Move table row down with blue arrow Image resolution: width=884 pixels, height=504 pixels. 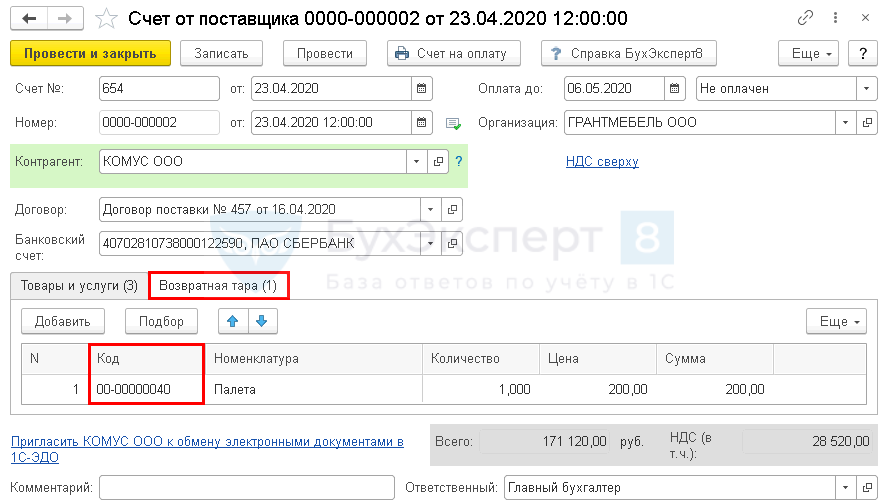tap(261, 321)
